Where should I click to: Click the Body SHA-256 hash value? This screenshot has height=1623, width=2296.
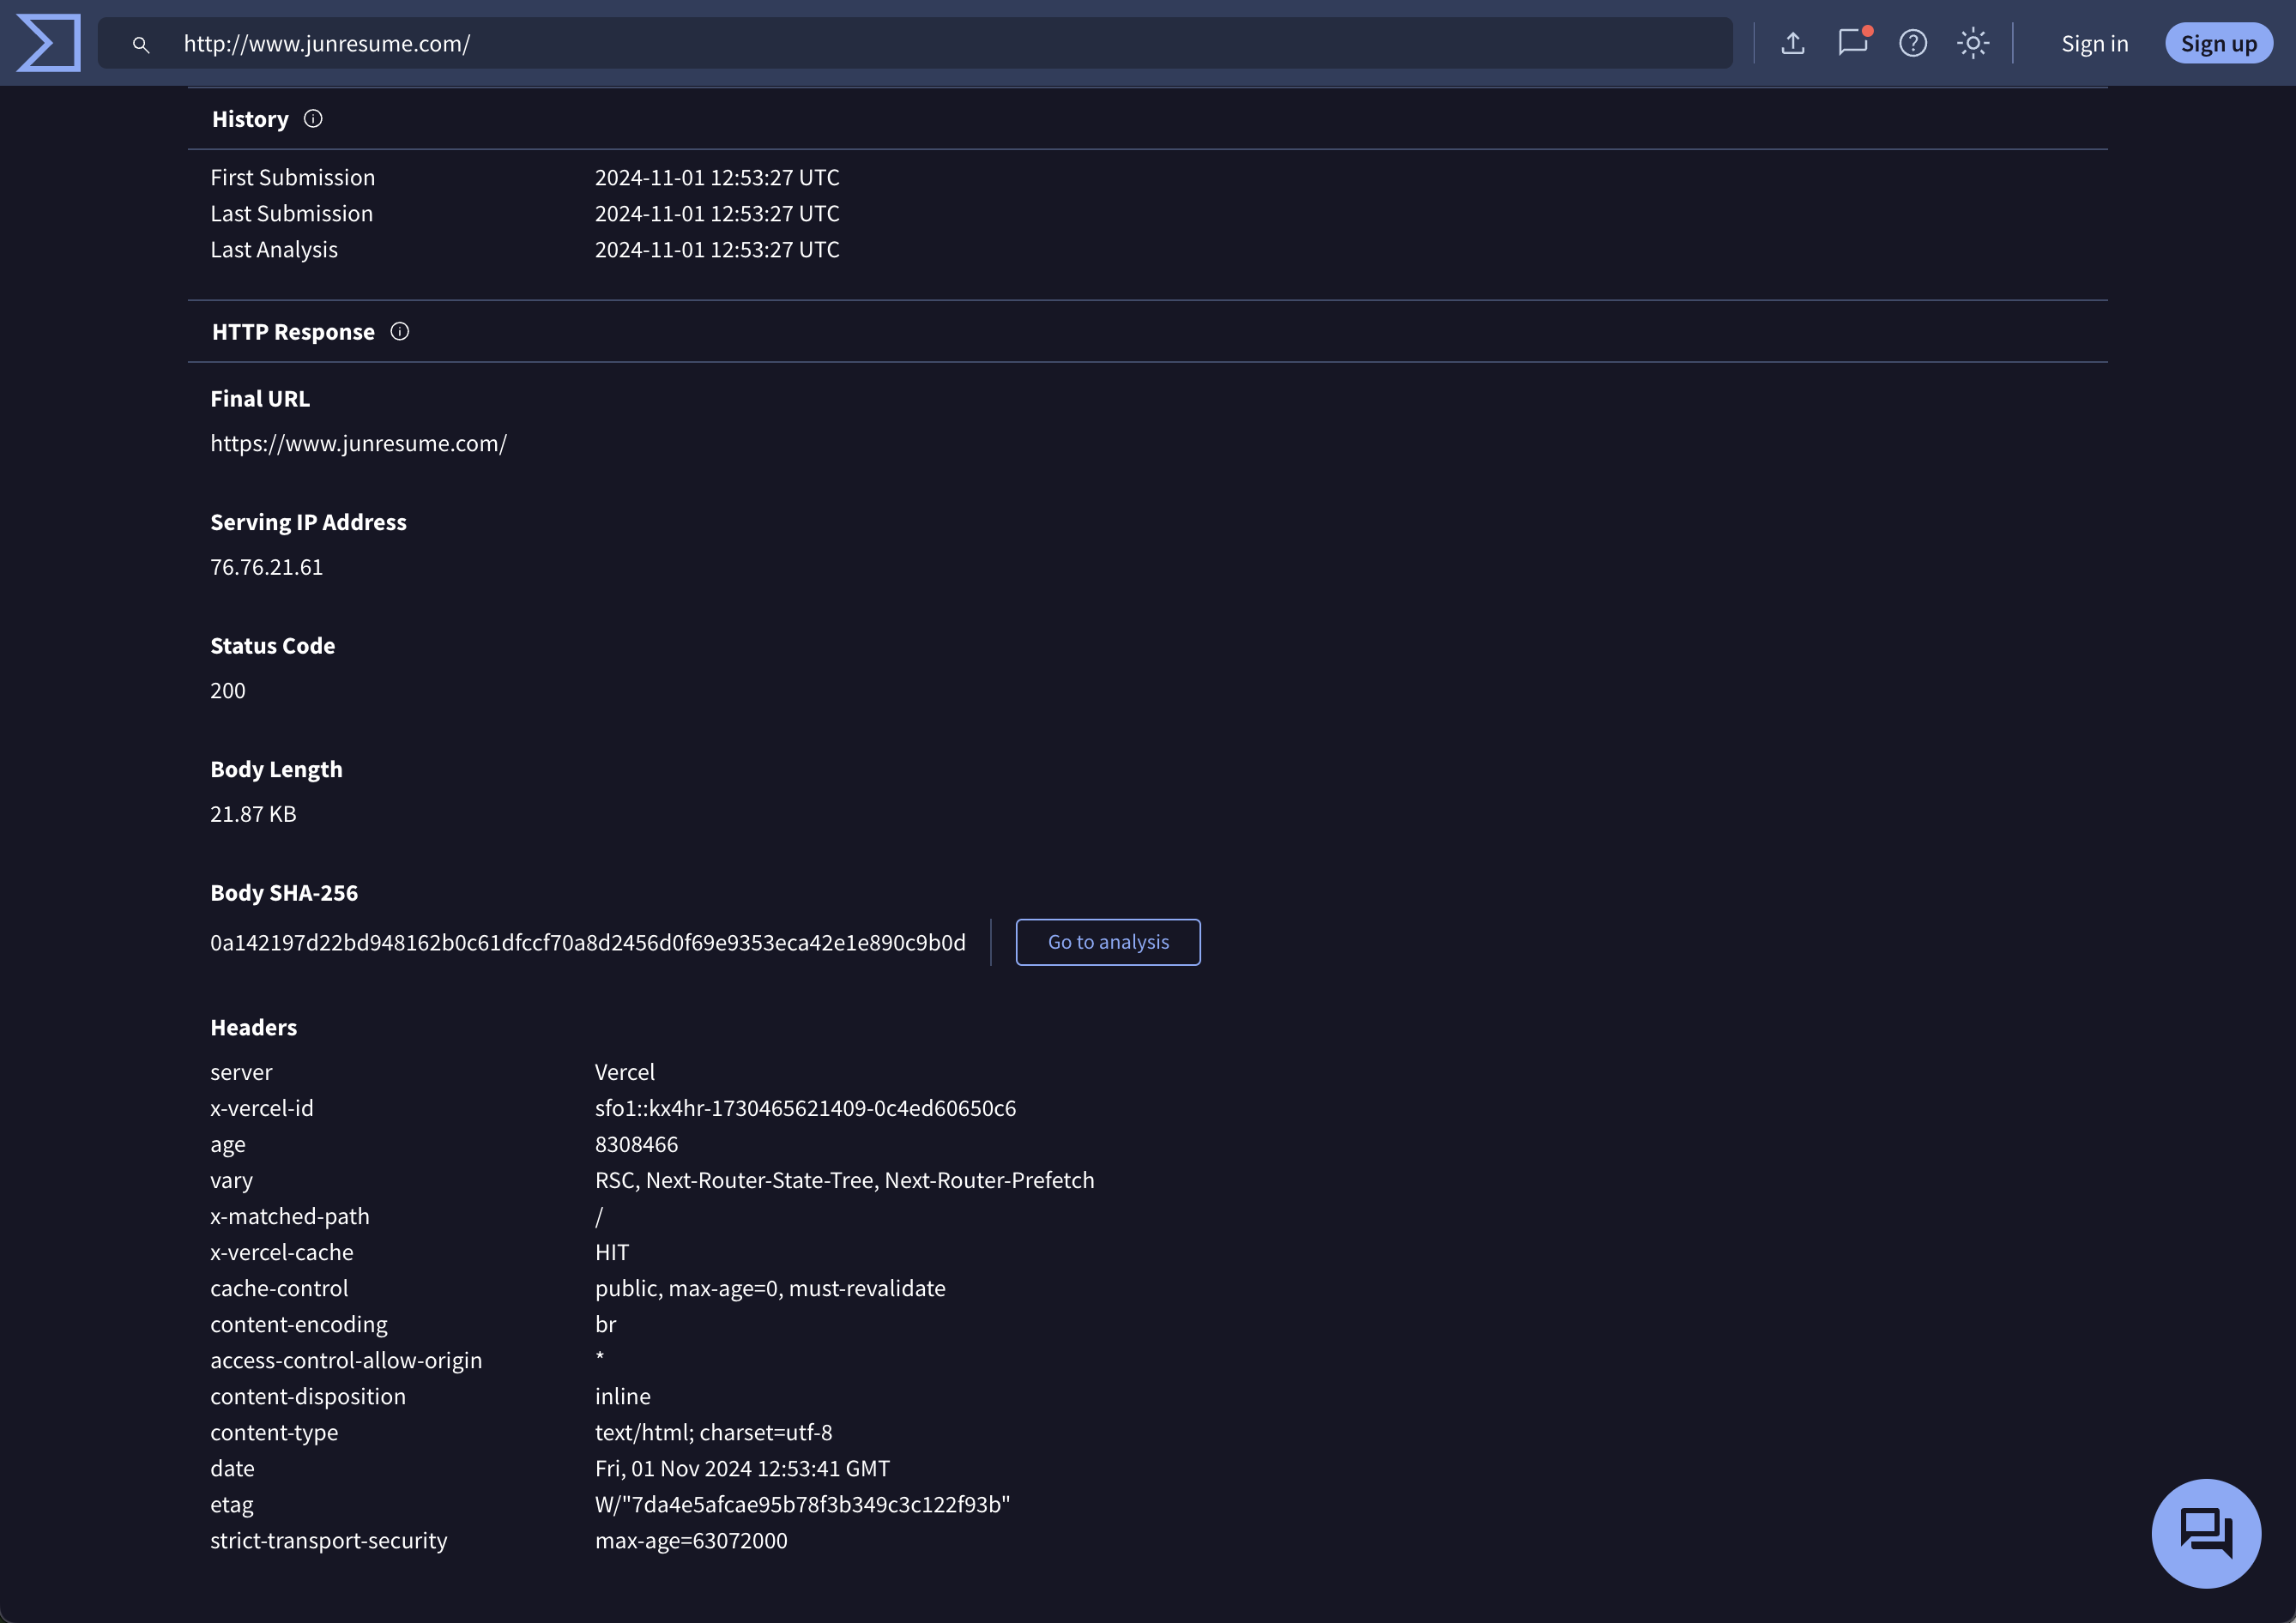(x=587, y=943)
